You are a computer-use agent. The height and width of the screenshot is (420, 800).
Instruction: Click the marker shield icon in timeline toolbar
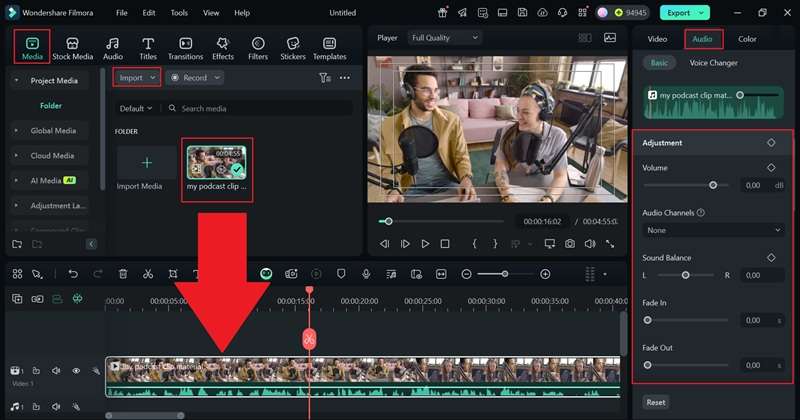coord(341,274)
